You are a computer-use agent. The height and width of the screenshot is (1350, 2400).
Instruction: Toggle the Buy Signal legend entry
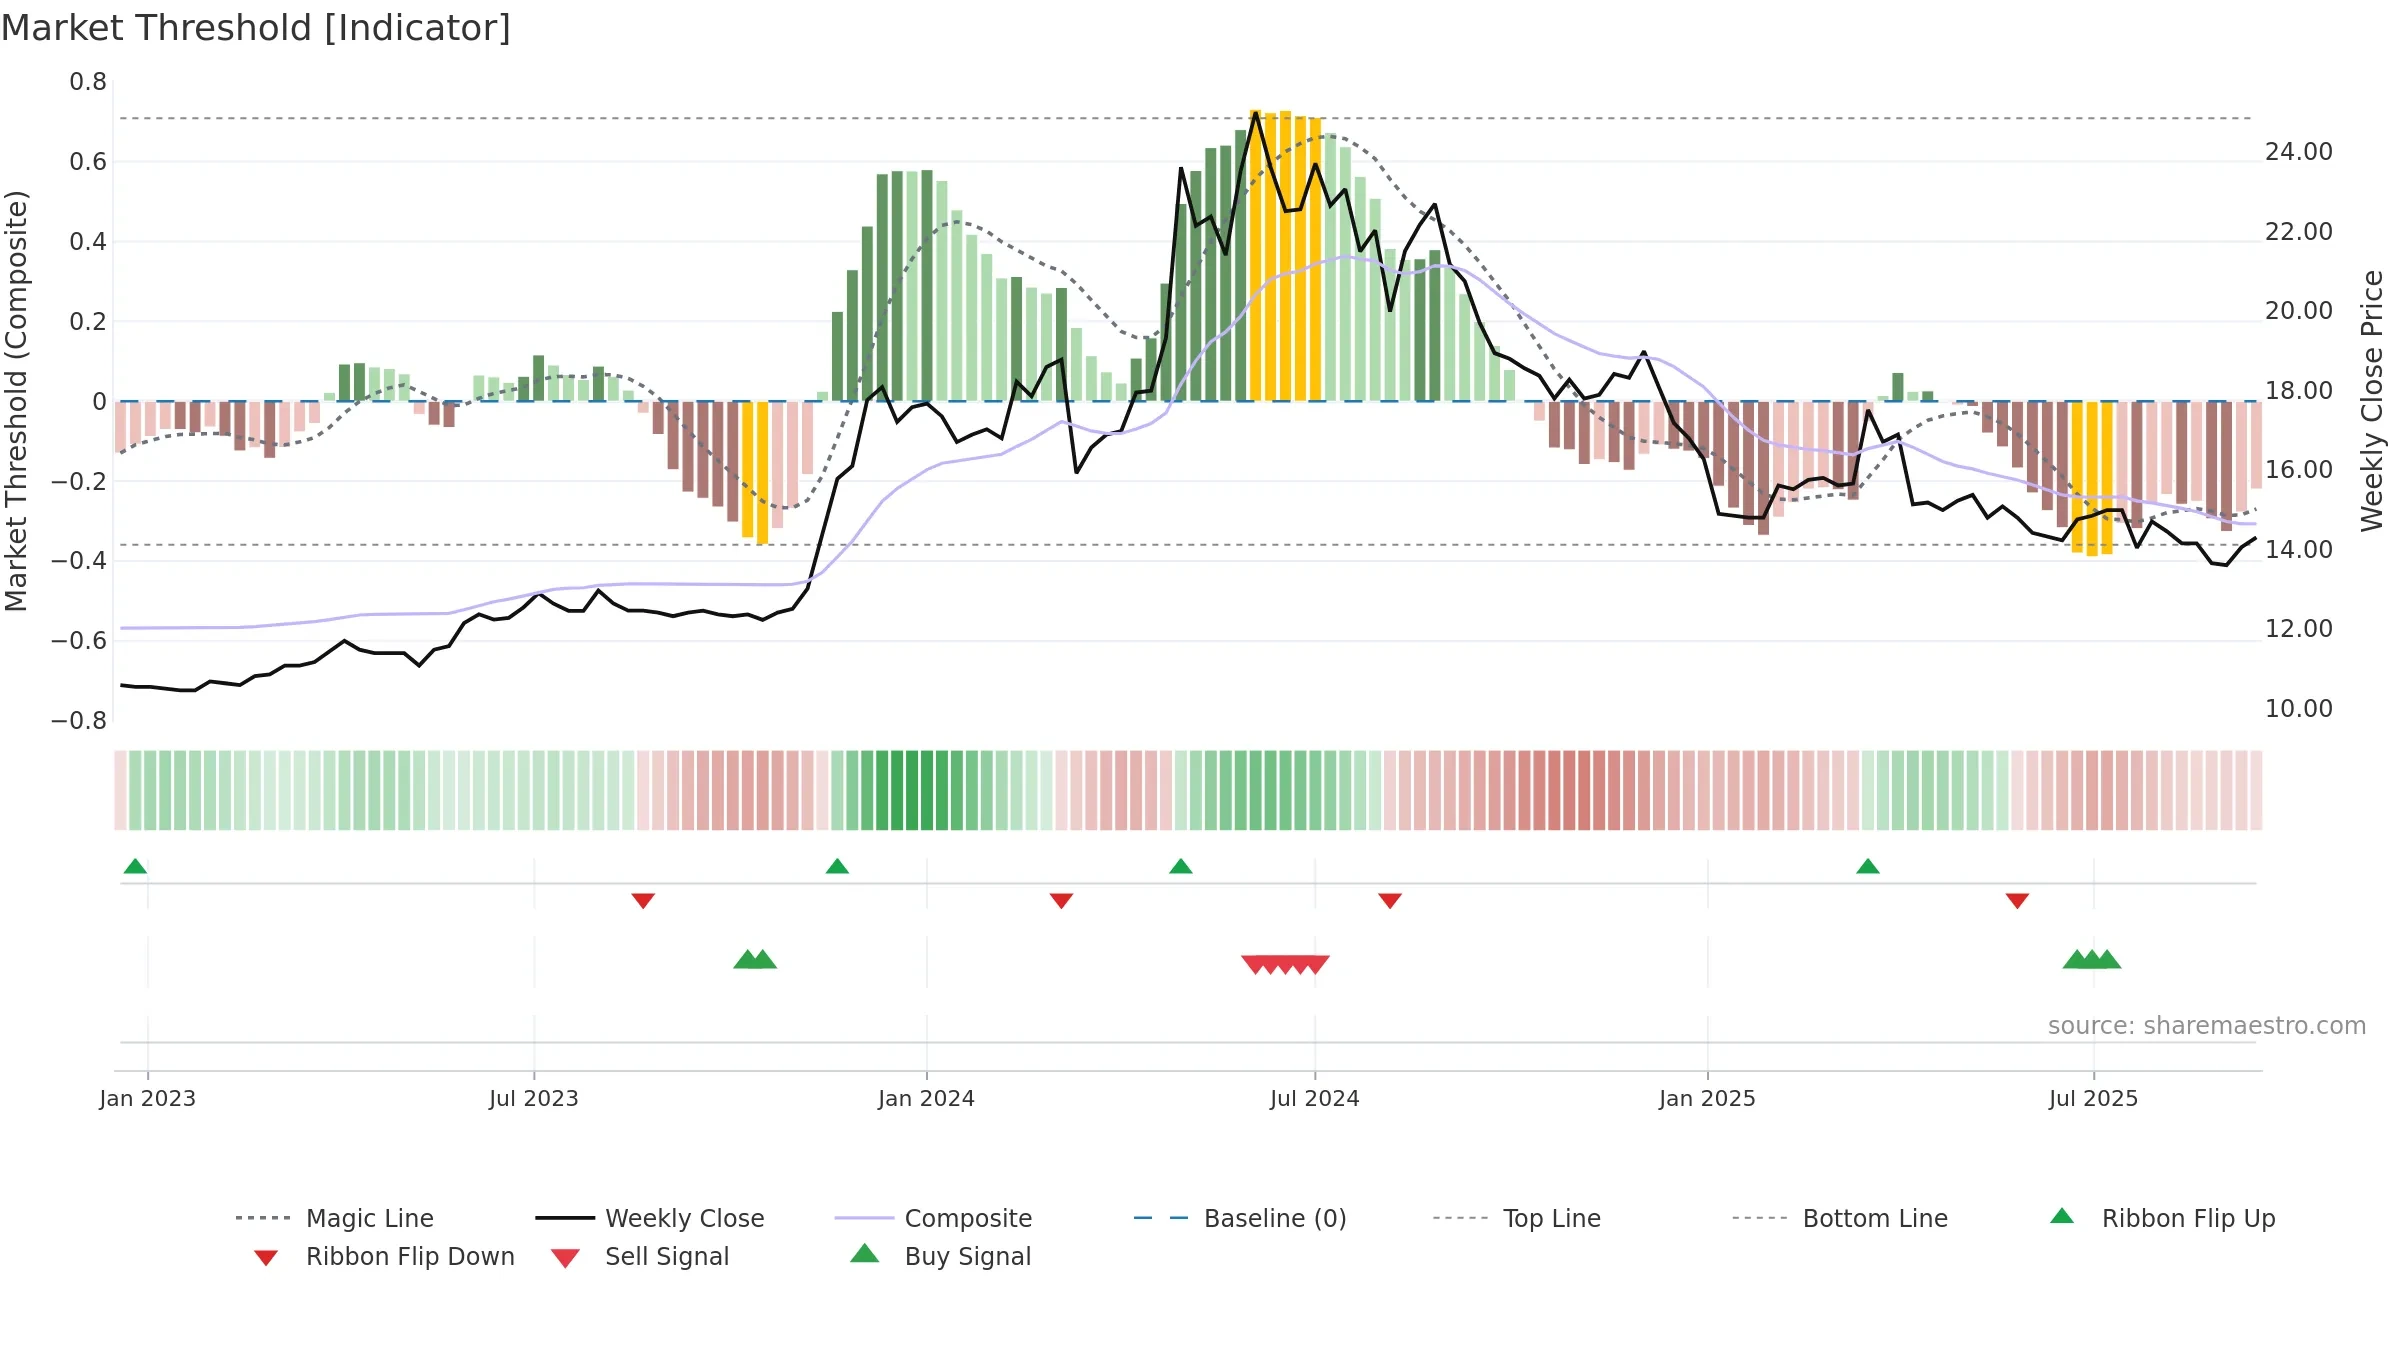tap(940, 1256)
